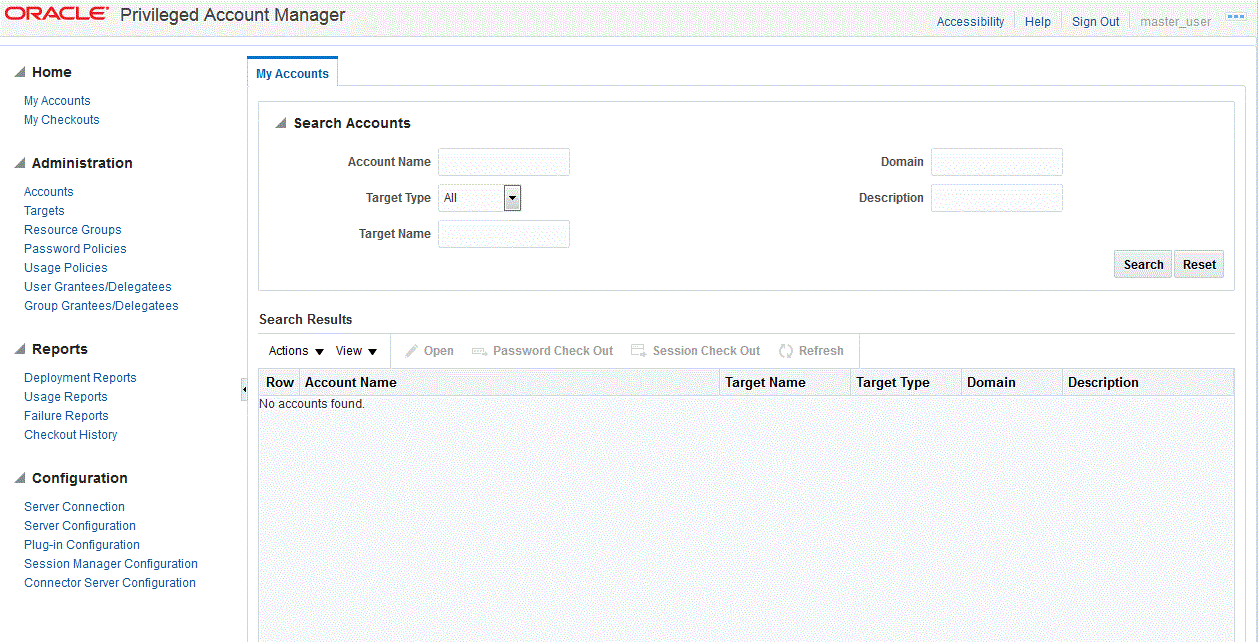Image resolution: width=1258 pixels, height=642 pixels.
Task: Click the Open pencil icon in toolbar
Action: click(411, 351)
